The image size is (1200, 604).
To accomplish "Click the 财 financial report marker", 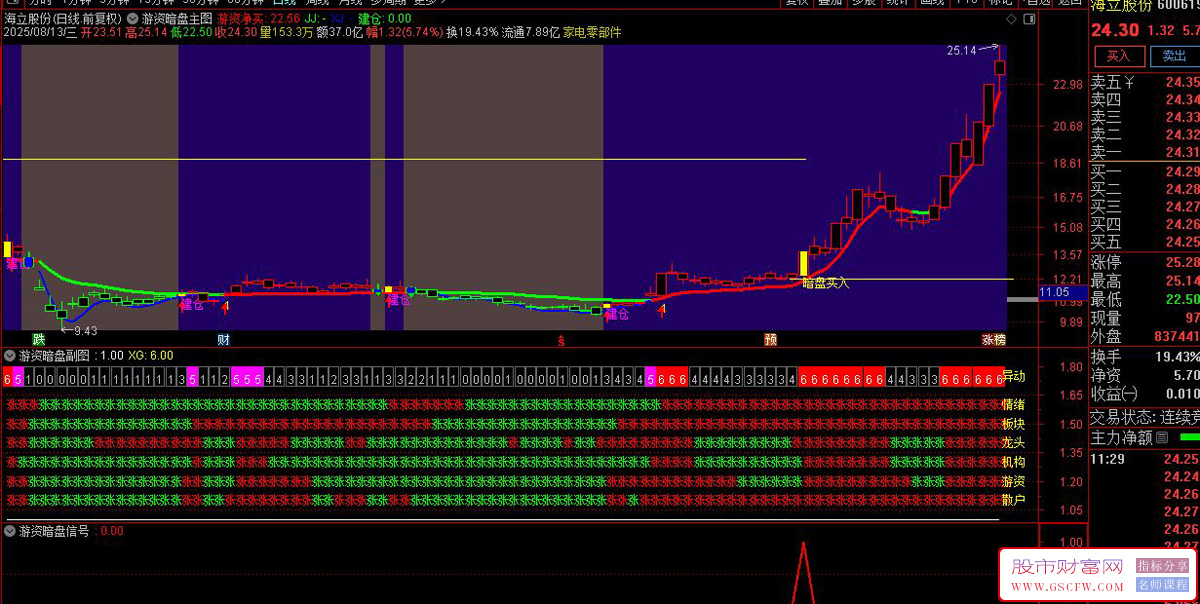I will (223, 340).
